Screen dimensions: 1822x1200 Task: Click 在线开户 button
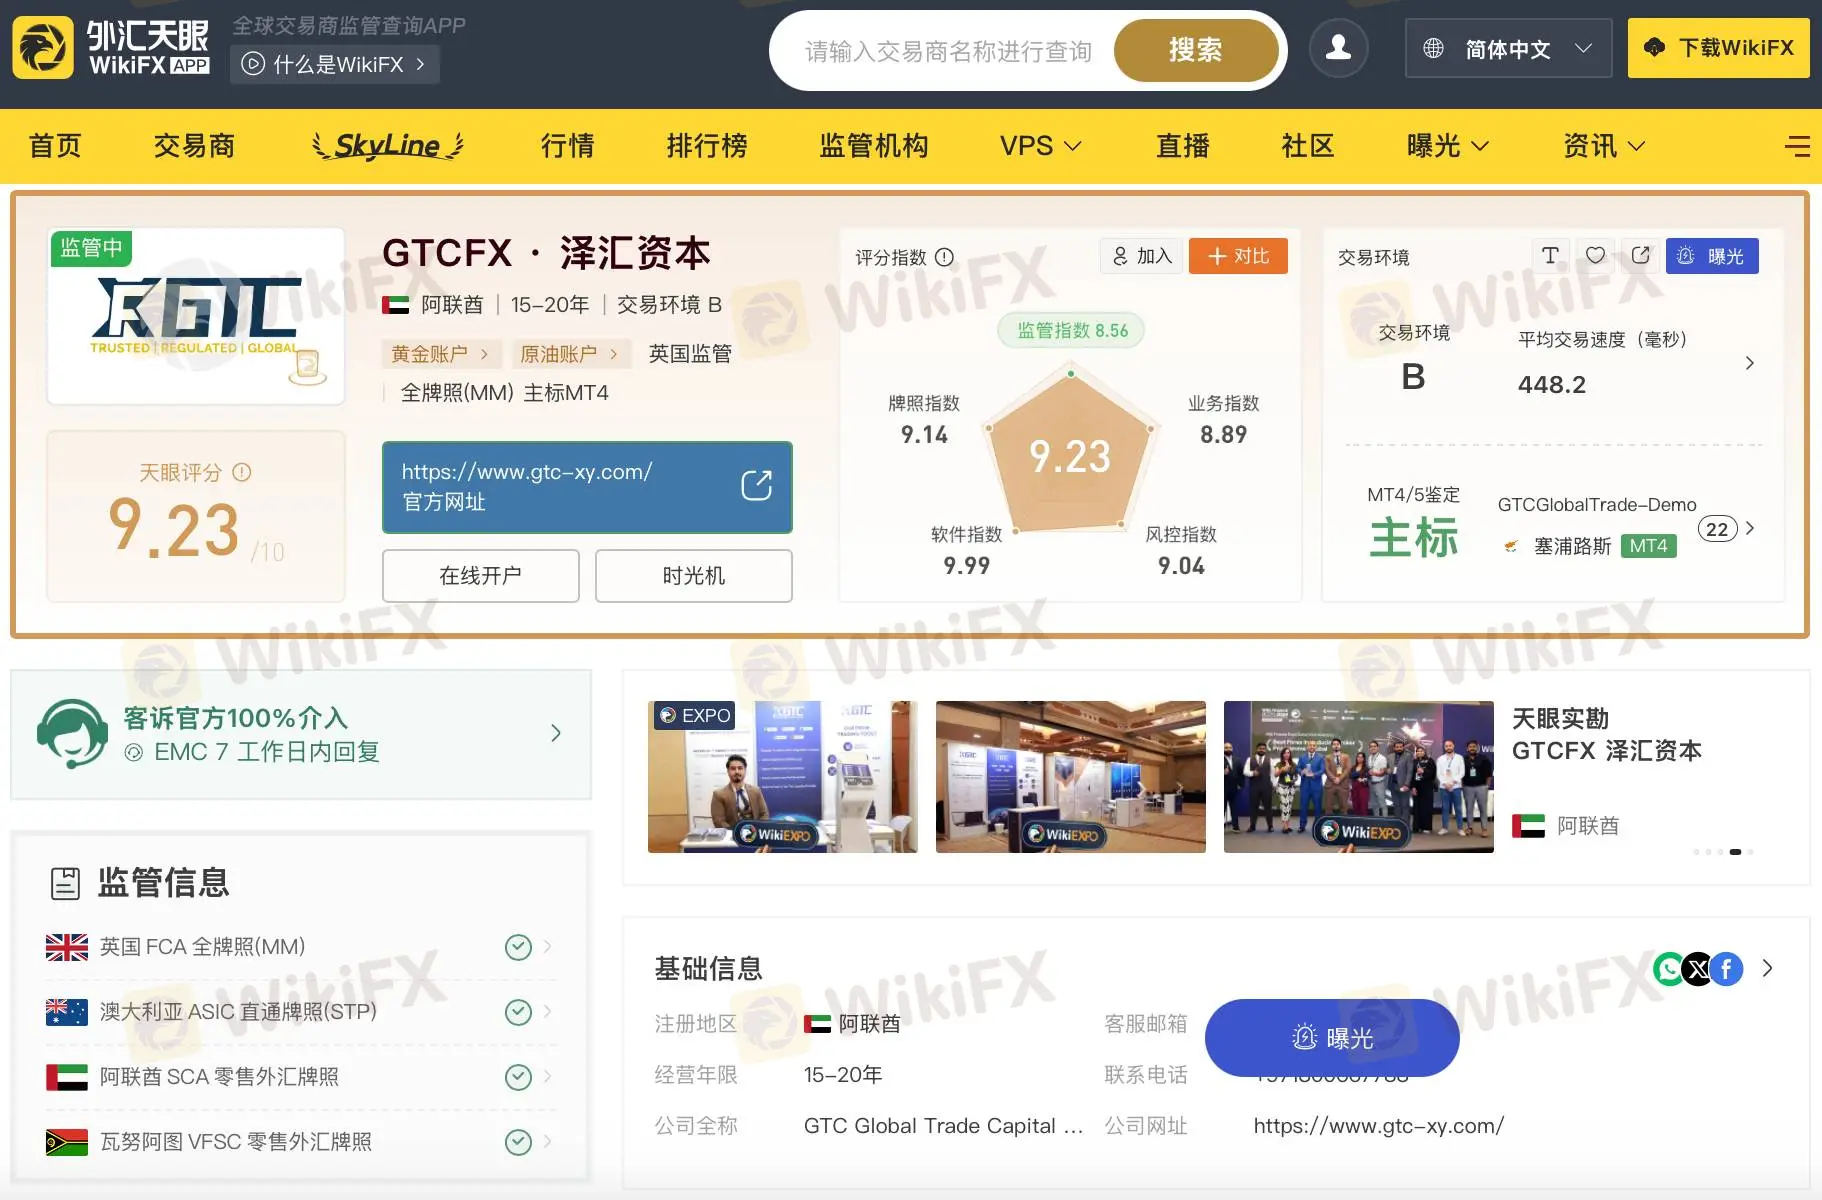click(x=480, y=576)
